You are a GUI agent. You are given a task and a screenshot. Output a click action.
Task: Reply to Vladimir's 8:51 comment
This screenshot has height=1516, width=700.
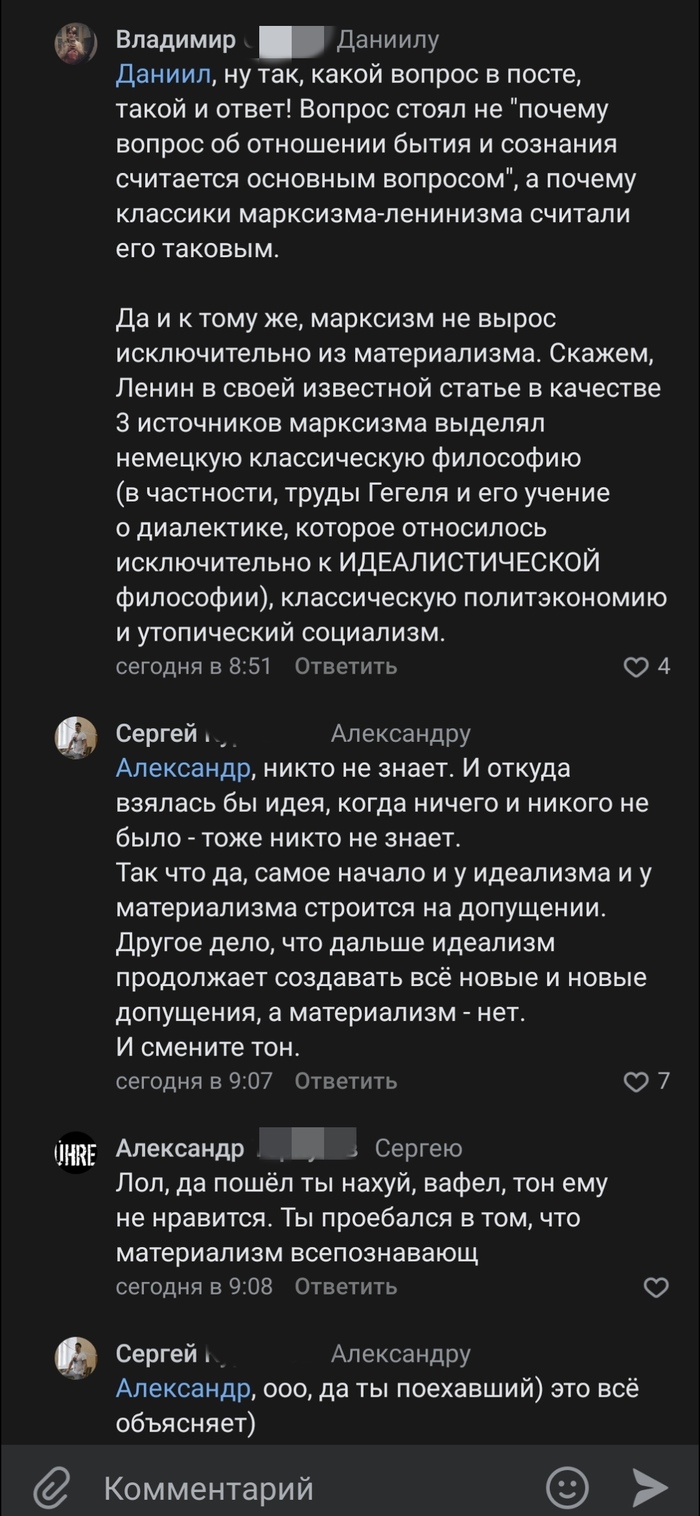[346, 666]
